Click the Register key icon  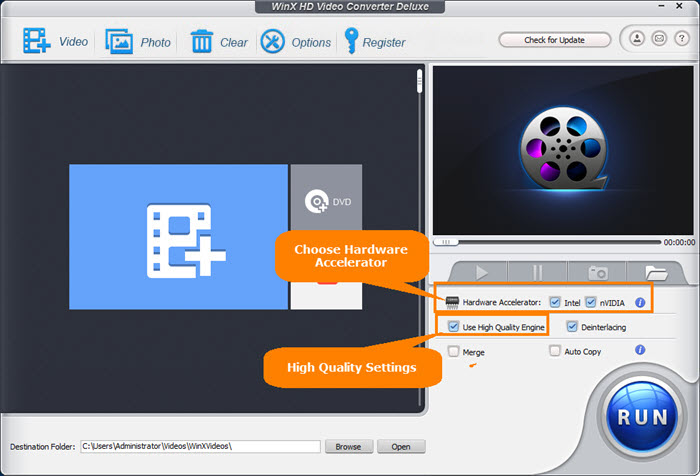(351, 41)
